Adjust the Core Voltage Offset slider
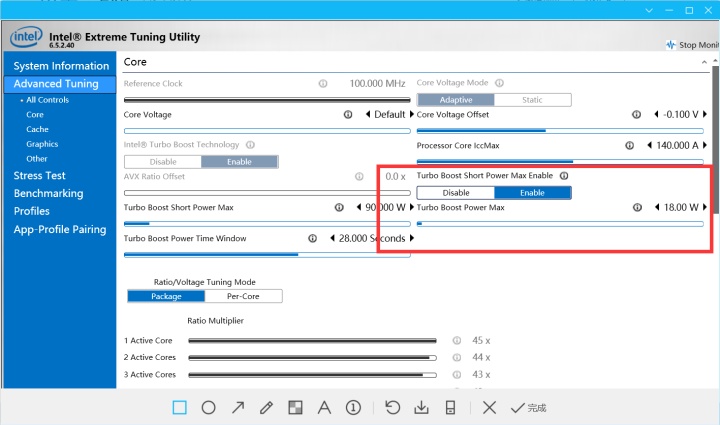Viewport: 720px width, 425px height. [x=560, y=131]
